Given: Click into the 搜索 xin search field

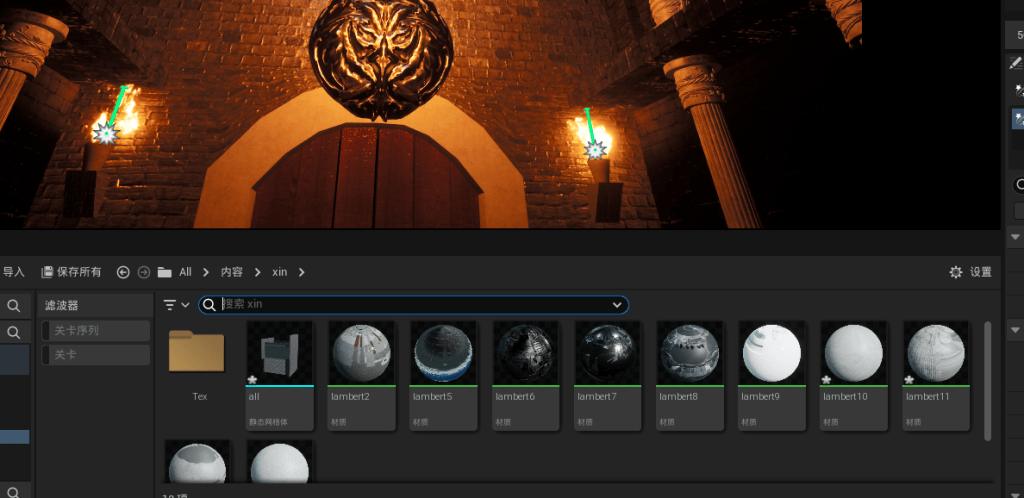Looking at the screenshot, I should 414,305.
